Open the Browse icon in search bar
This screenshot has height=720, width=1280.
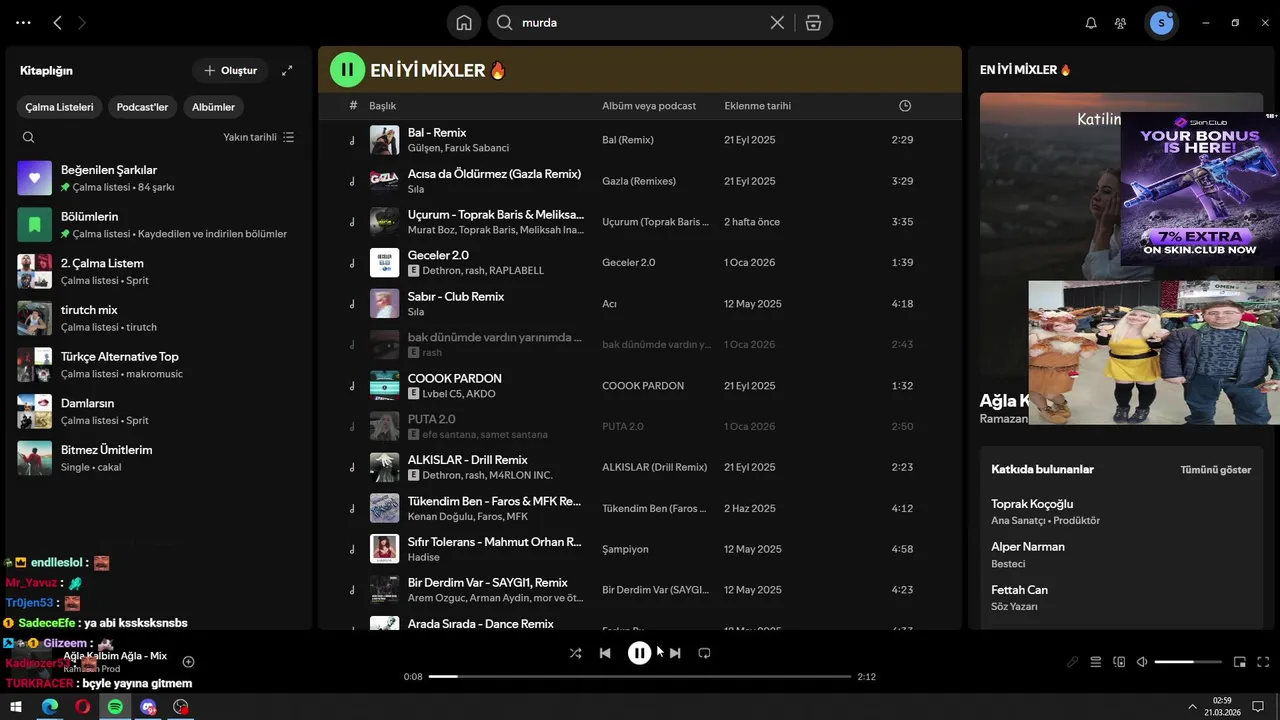[813, 22]
